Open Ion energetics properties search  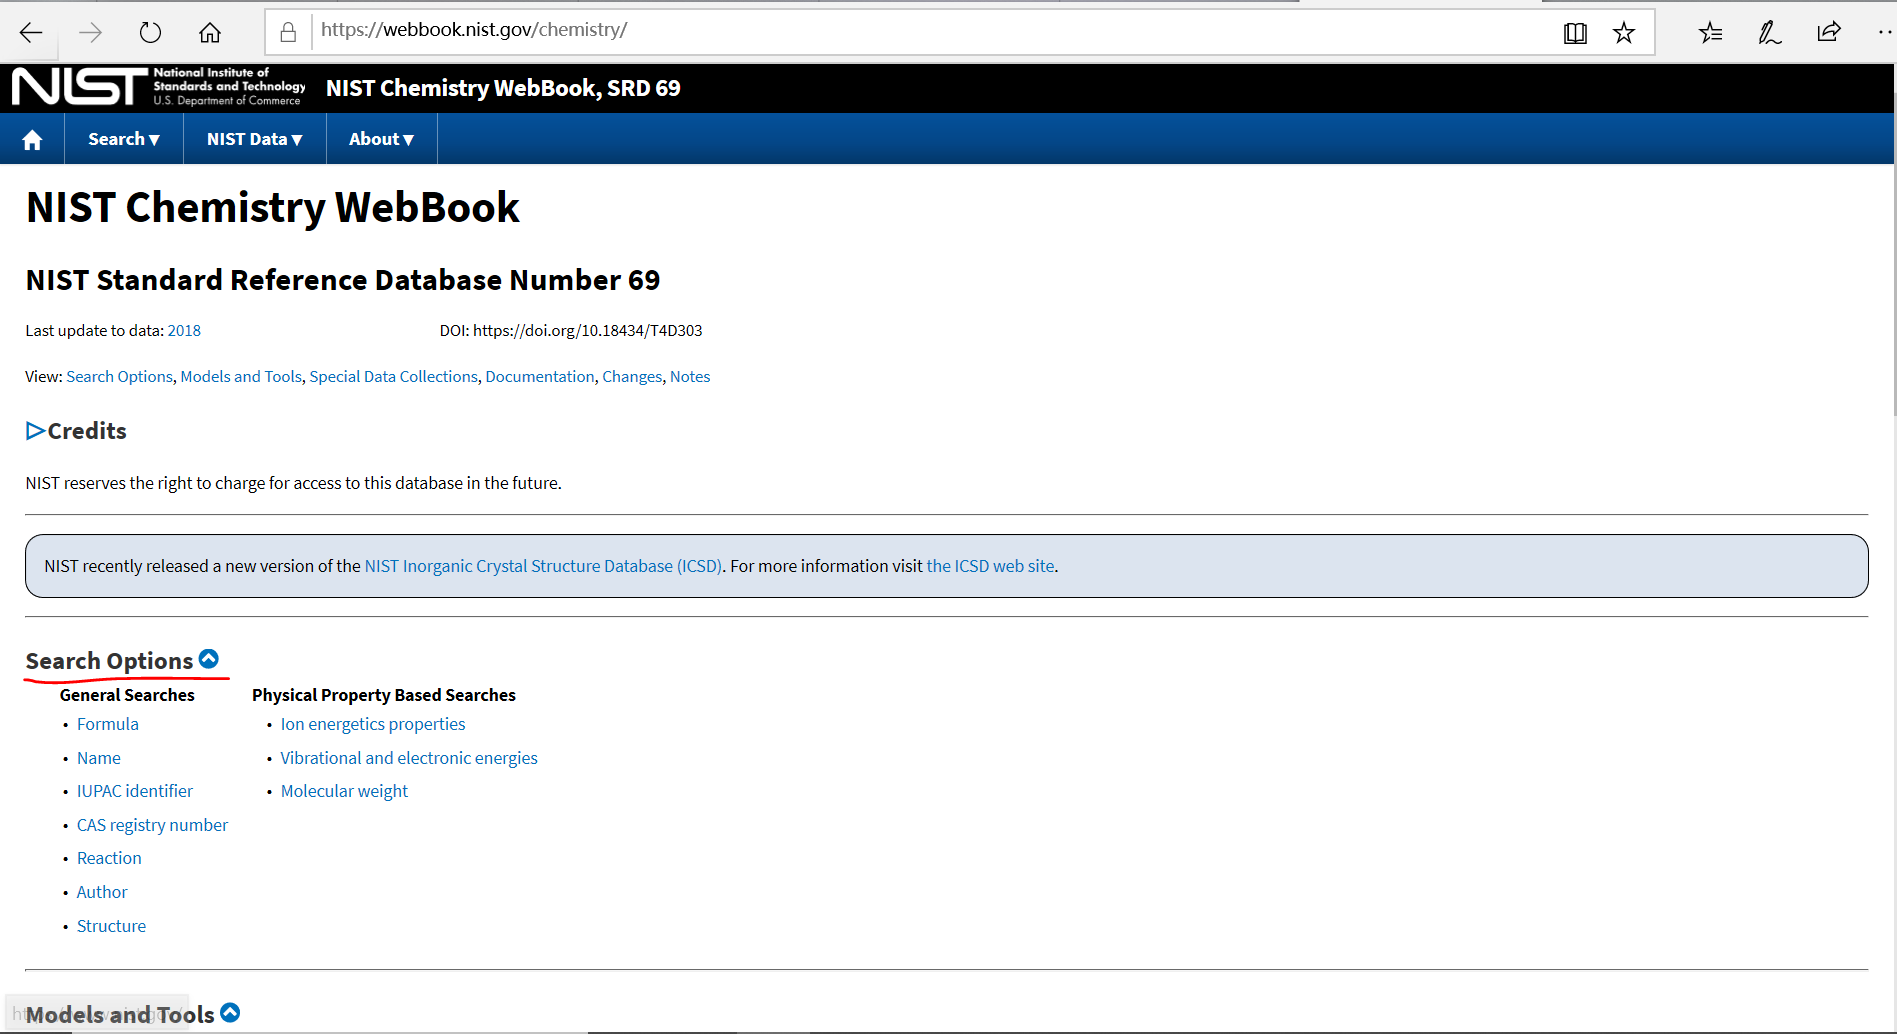(x=373, y=724)
